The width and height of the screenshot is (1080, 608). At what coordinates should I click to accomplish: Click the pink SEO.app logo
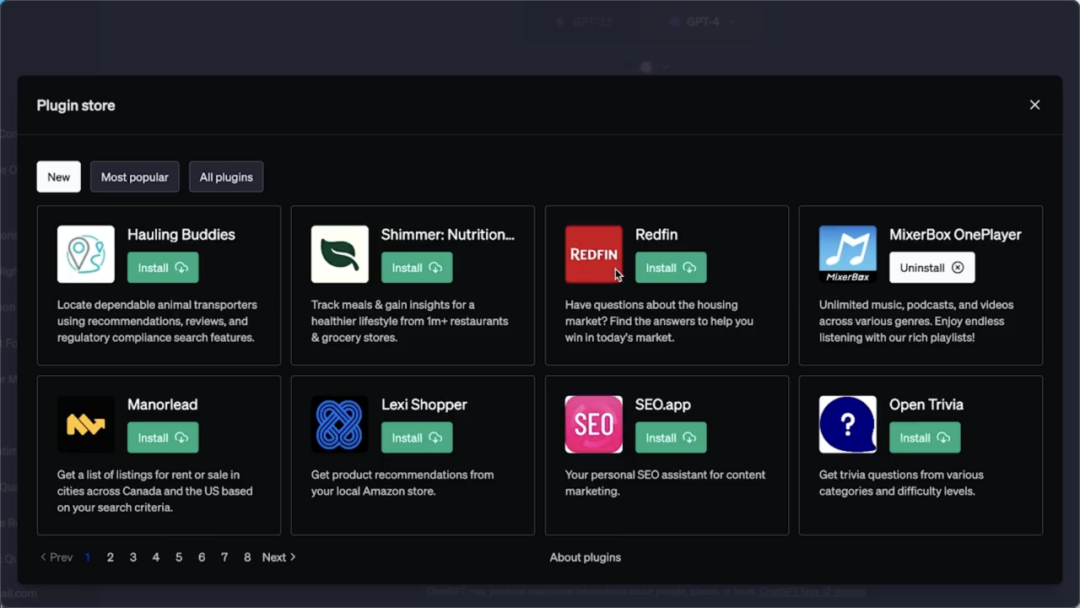click(x=594, y=424)
